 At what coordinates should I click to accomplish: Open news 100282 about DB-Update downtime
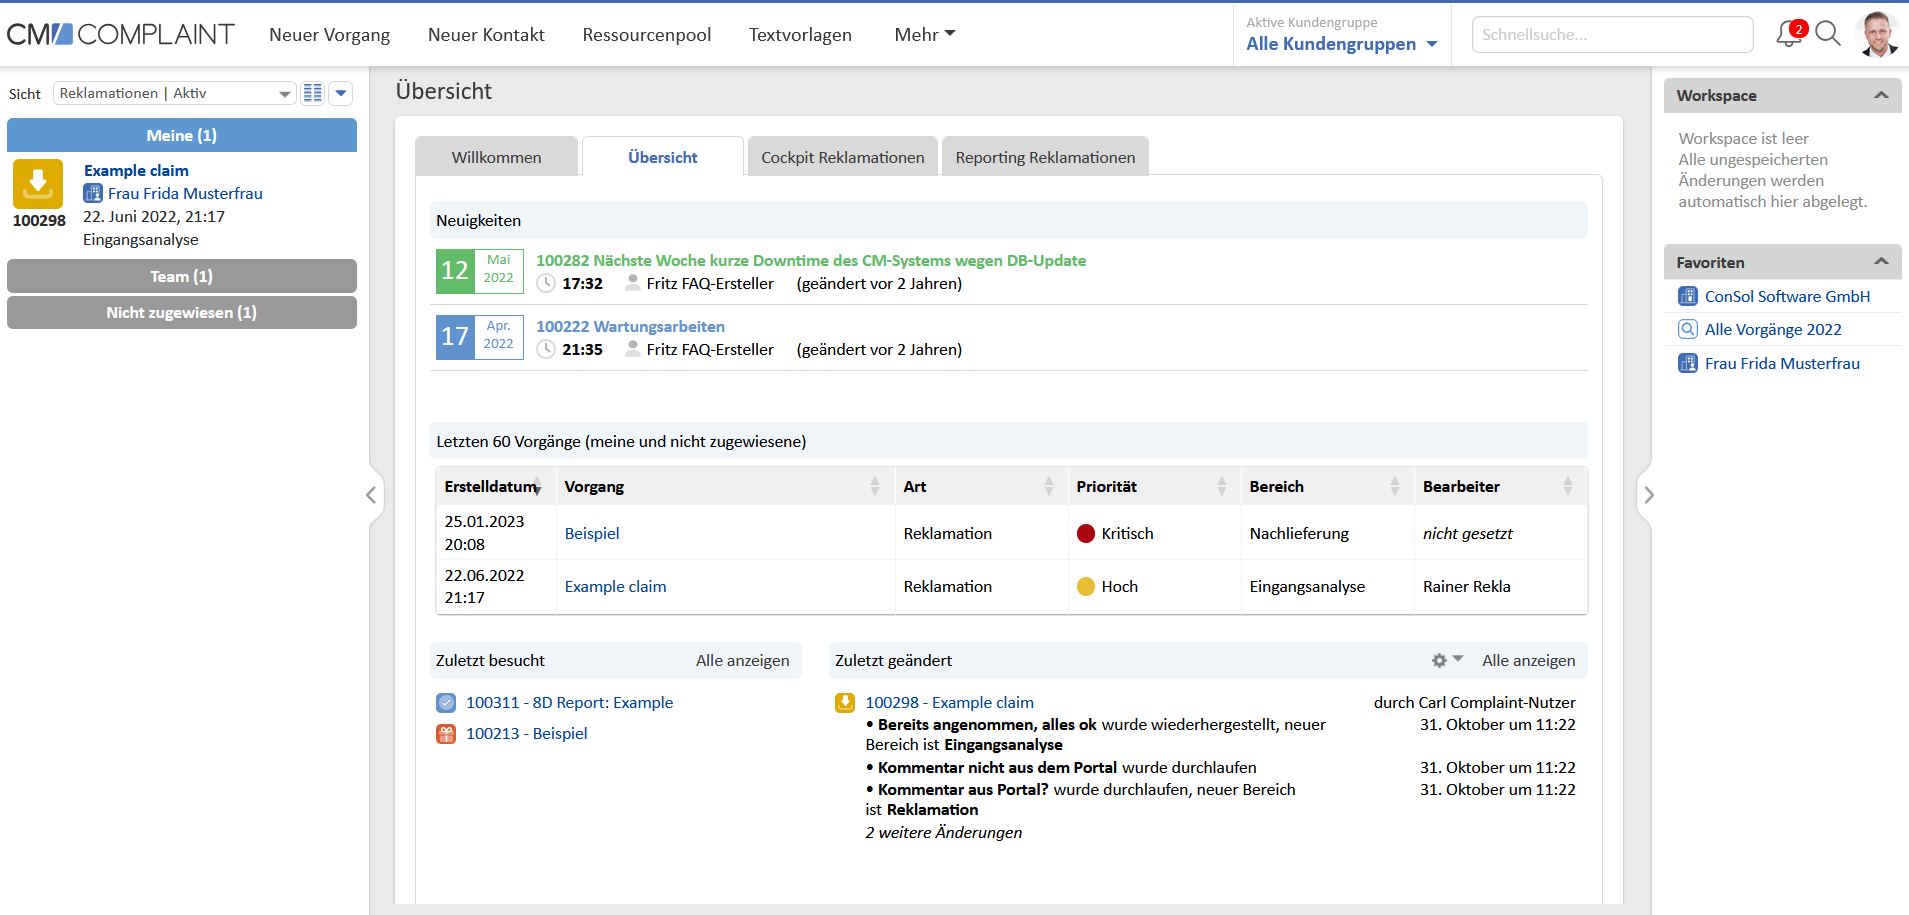tap(811, 260)
